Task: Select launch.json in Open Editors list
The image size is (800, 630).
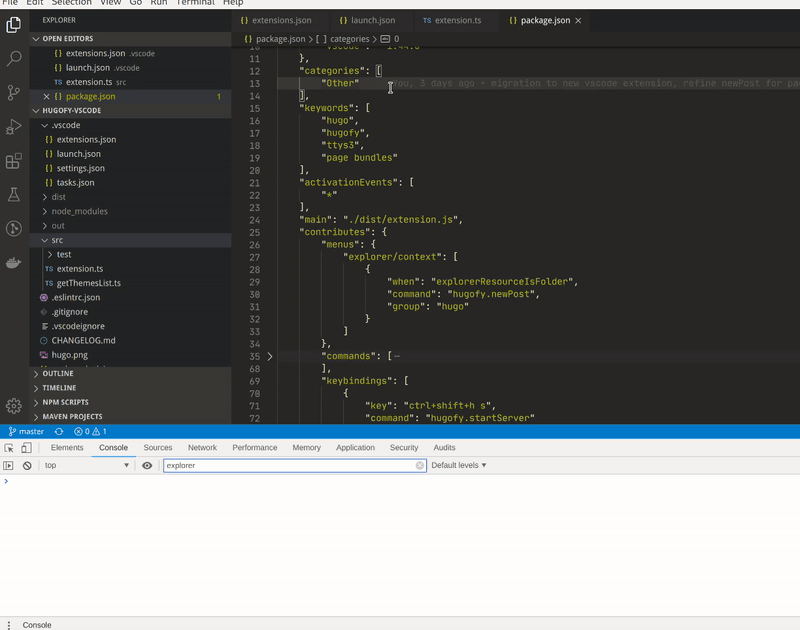Action: click(87, 68)
